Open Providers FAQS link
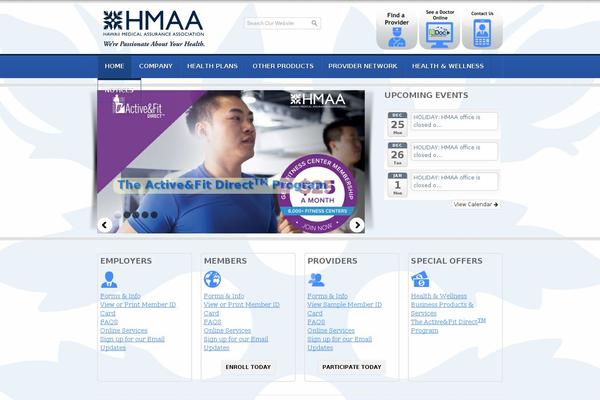This screenshot has width=600, height=400. [316, 322]
